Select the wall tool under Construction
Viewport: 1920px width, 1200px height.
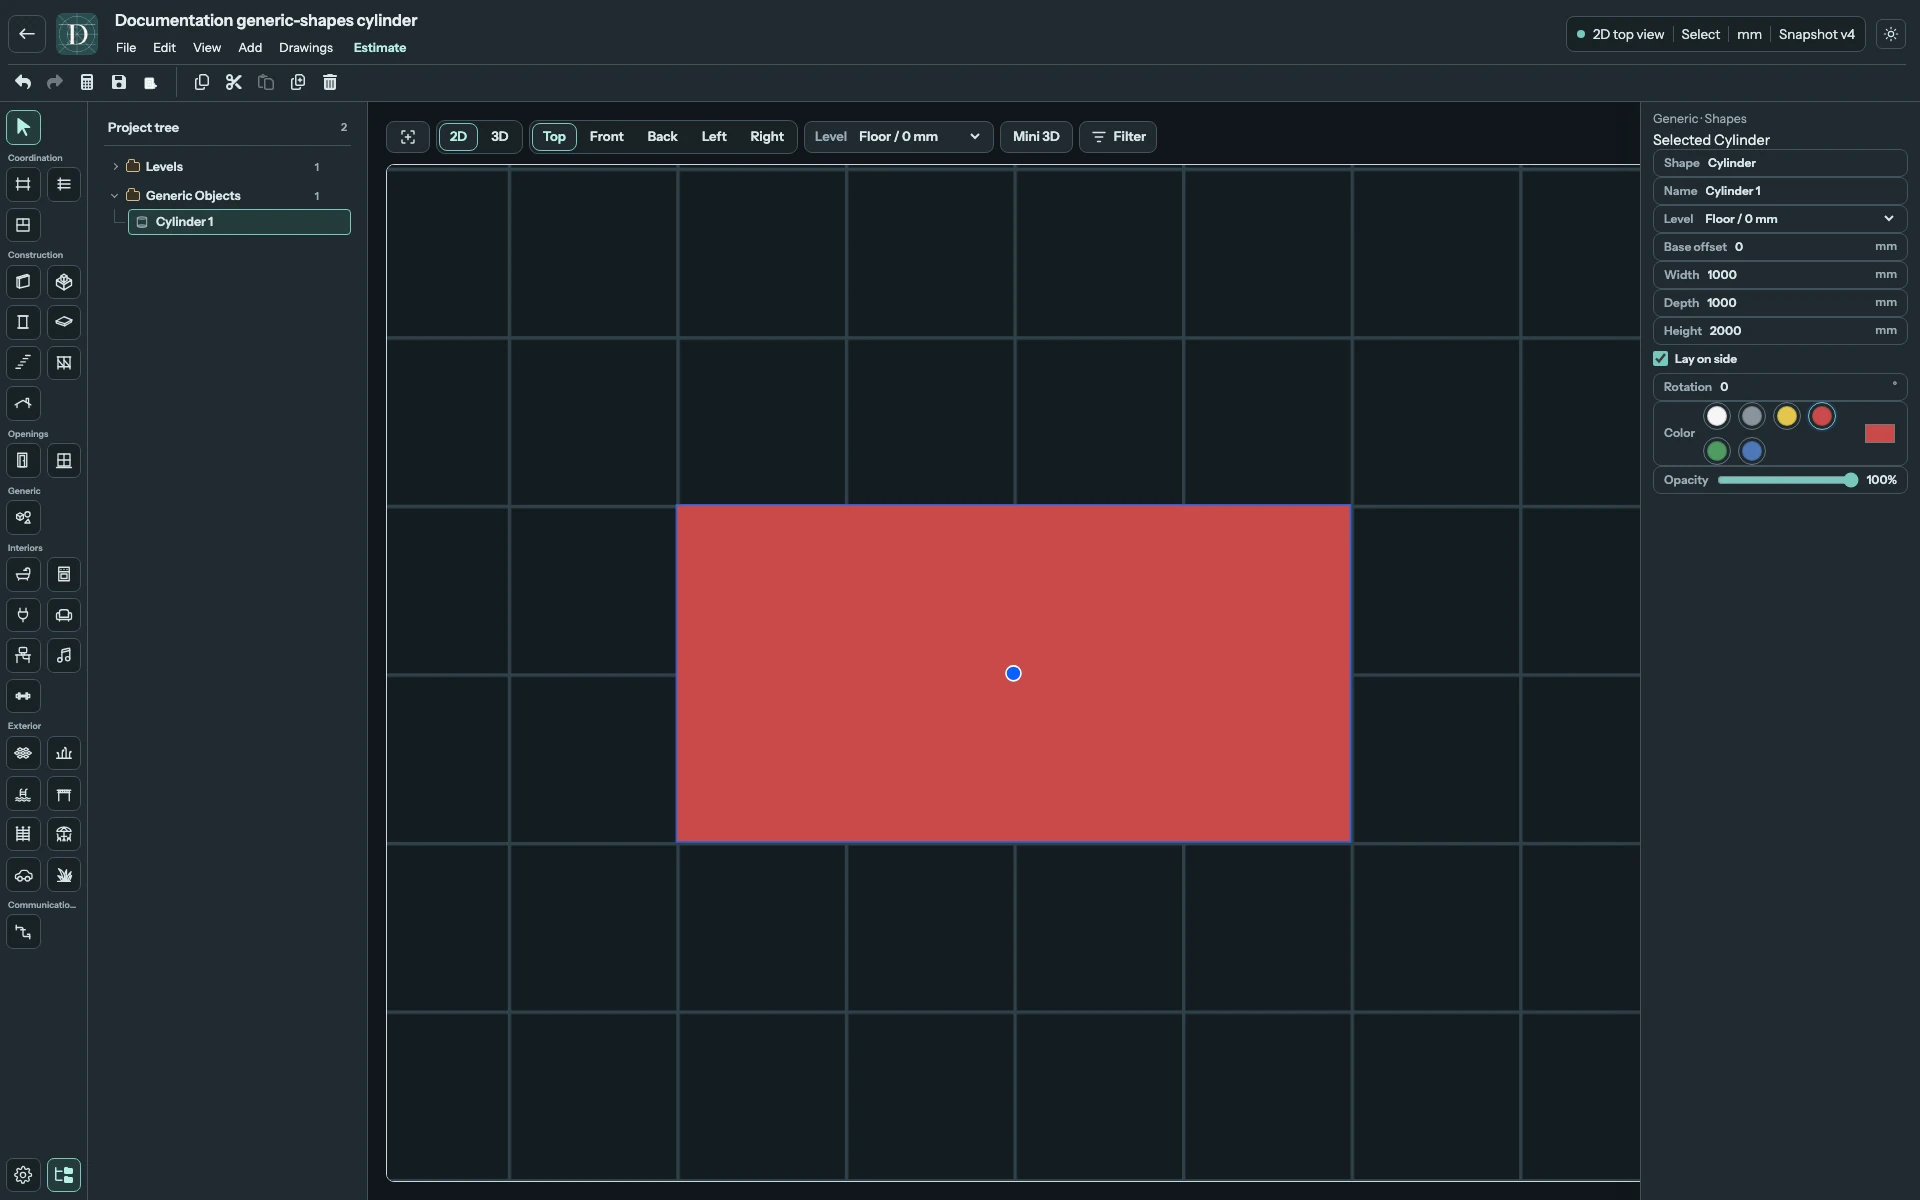(x=23, y=282)
